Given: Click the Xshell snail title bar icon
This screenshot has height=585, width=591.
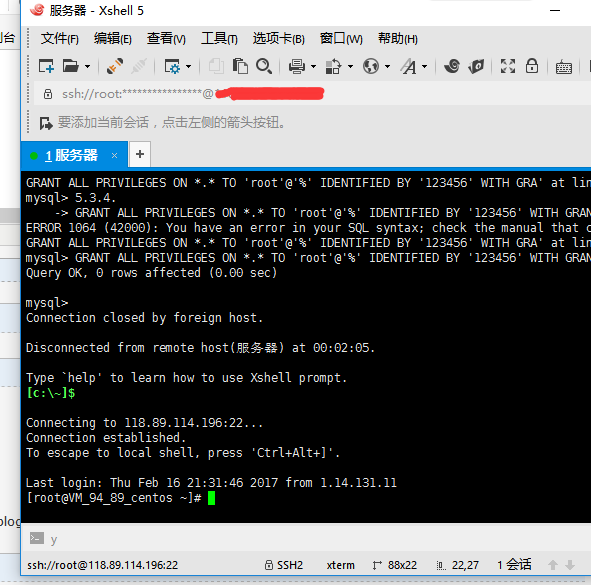Looking at the screenshot, I should tap(37, 10).
